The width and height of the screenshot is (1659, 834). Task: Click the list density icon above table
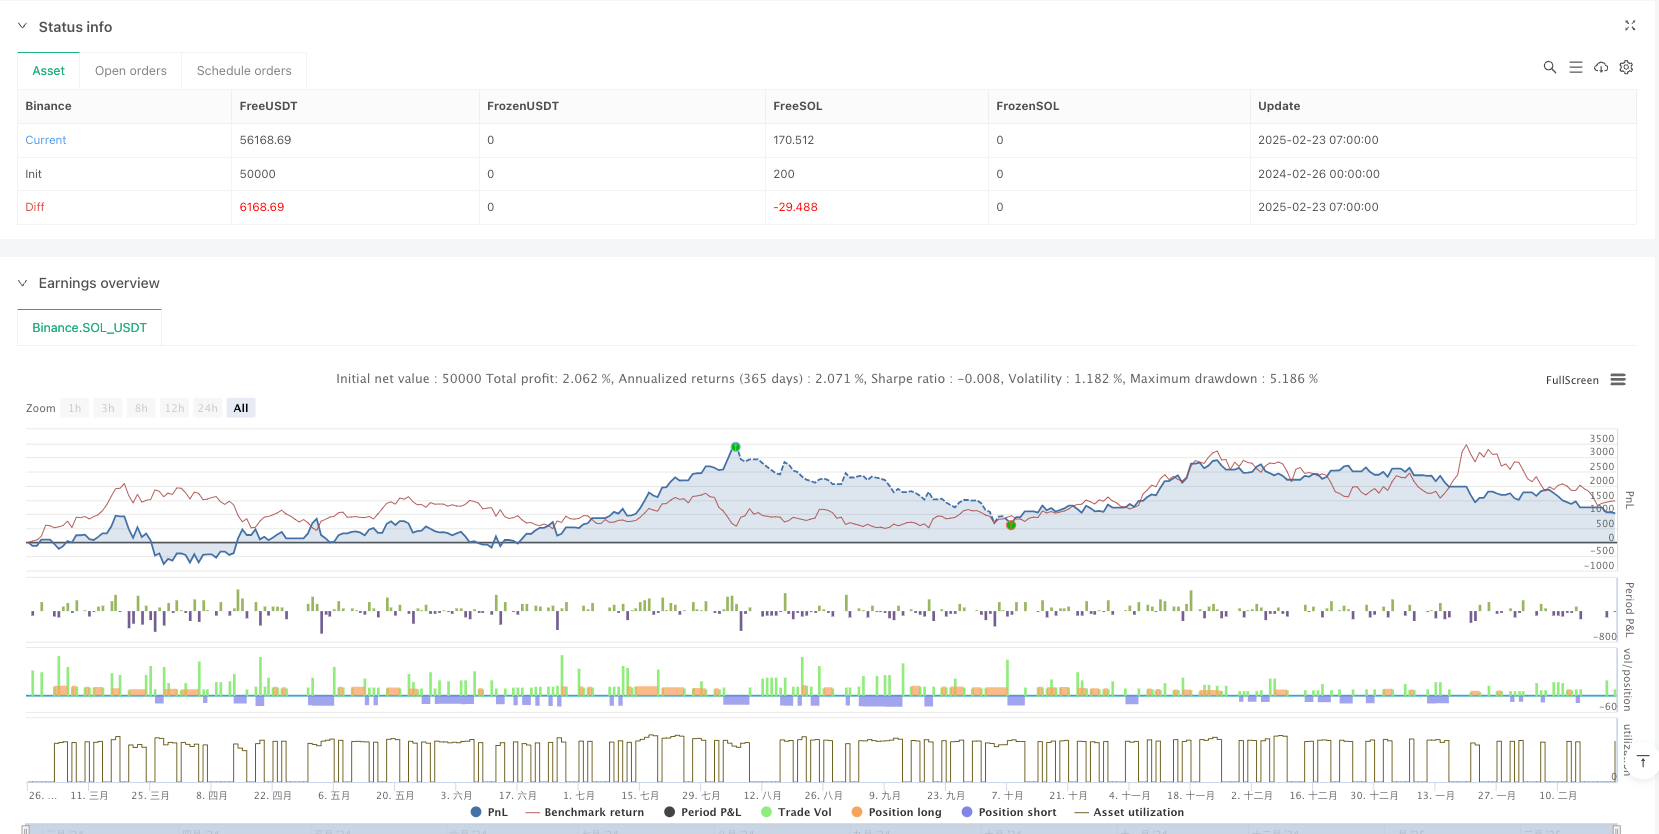point(1575,67)
